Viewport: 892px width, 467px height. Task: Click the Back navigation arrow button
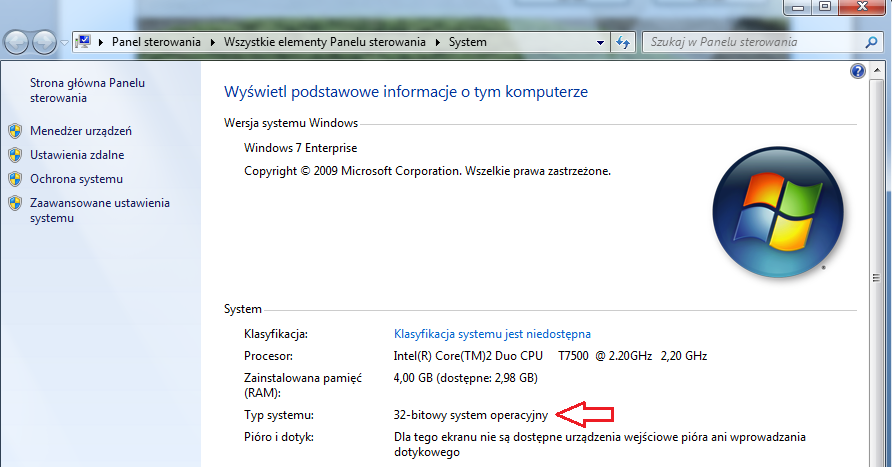pyautogui.click(x=16, y=42)
